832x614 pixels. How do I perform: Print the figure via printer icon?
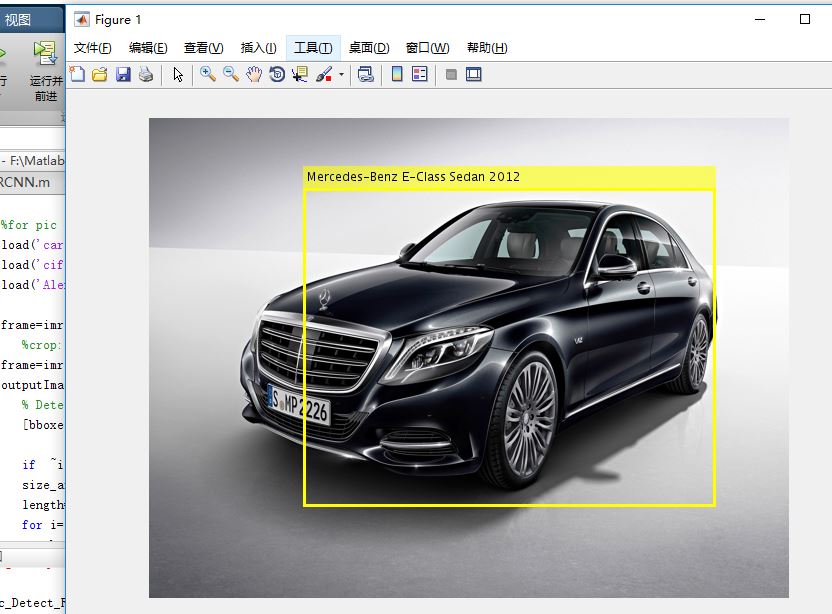tap(146, 74)
